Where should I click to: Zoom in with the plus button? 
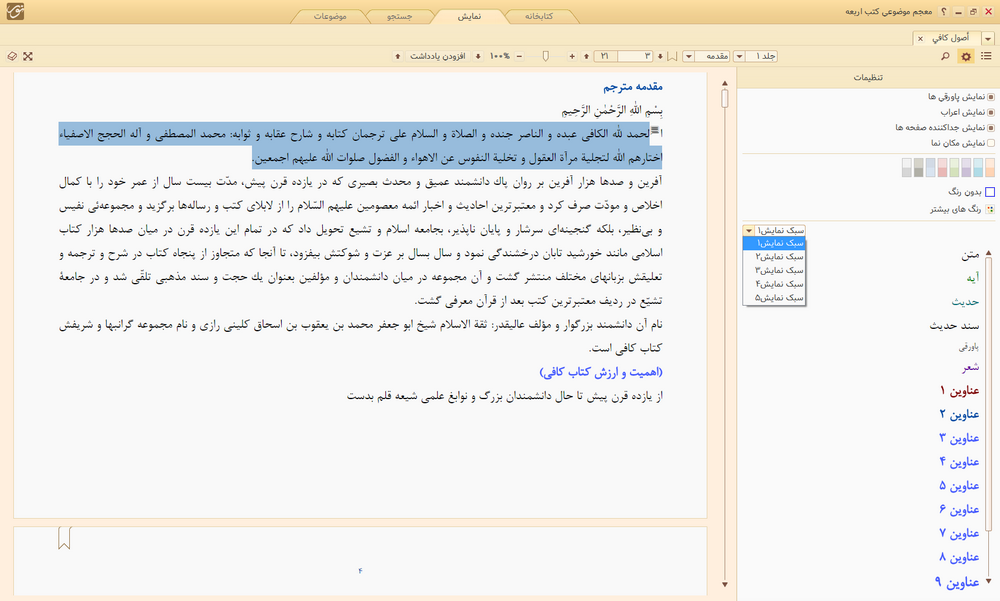(x=572, y=56)
